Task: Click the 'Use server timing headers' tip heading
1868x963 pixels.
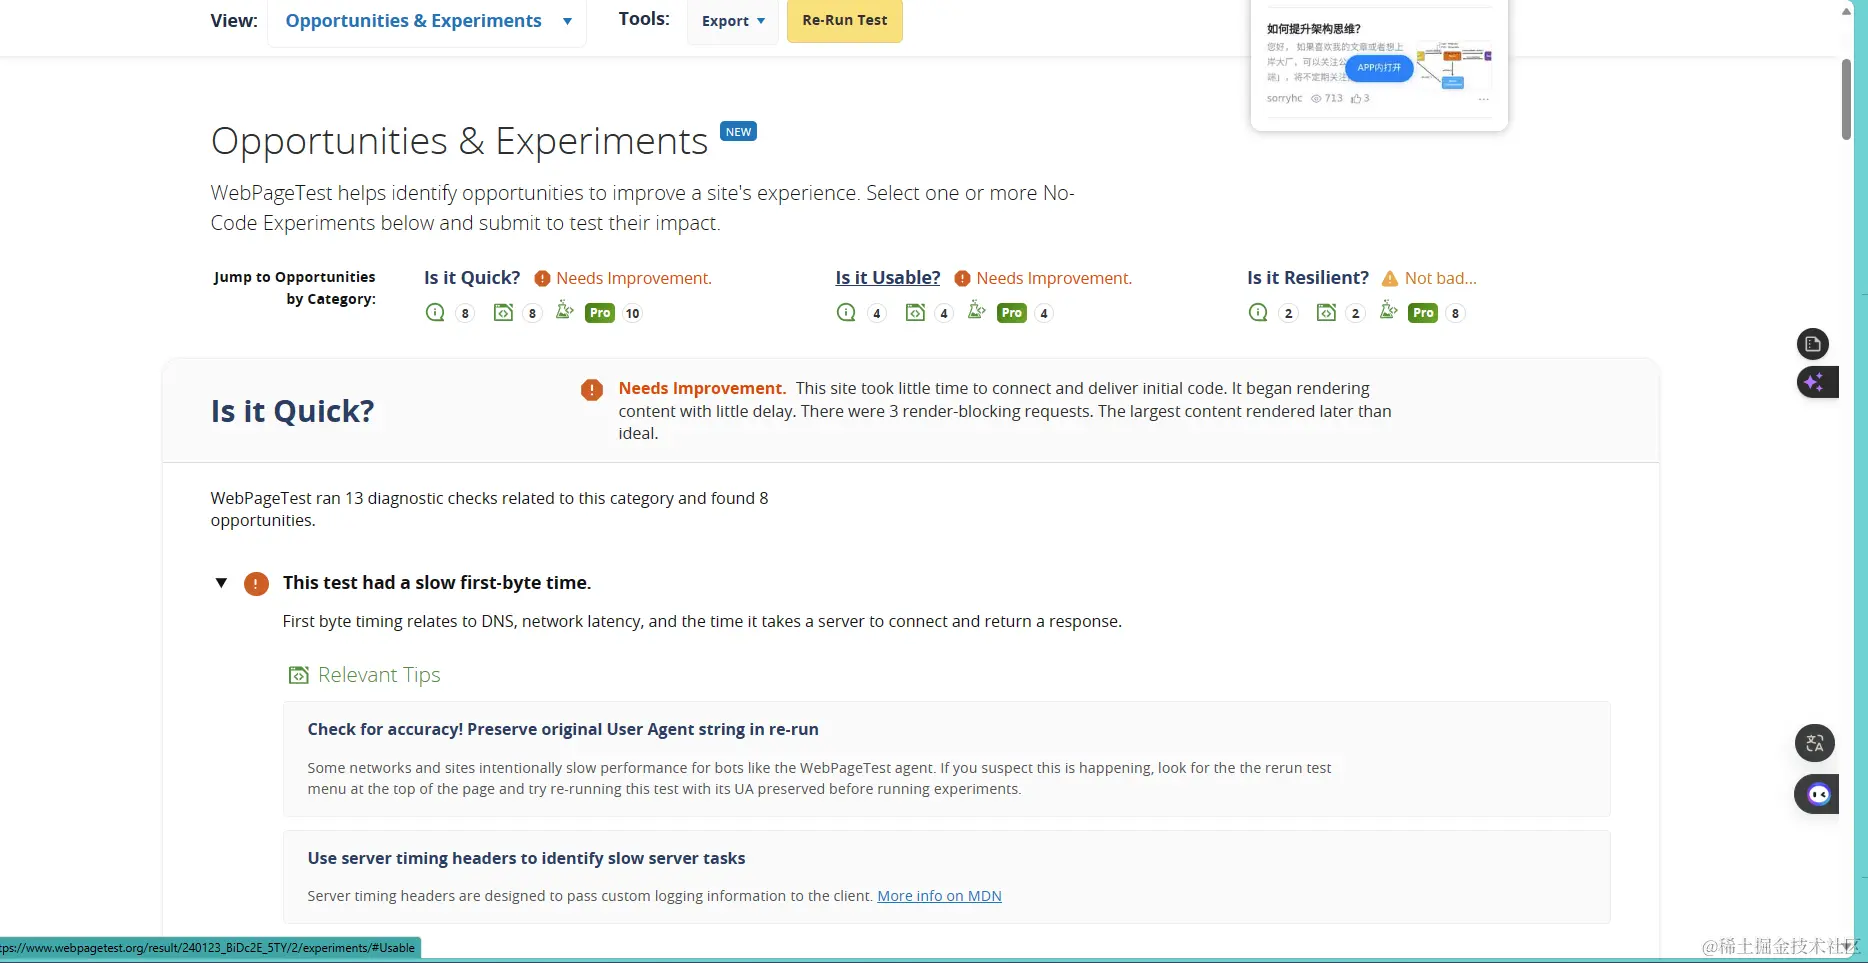Action: click(x=526, y=858)
